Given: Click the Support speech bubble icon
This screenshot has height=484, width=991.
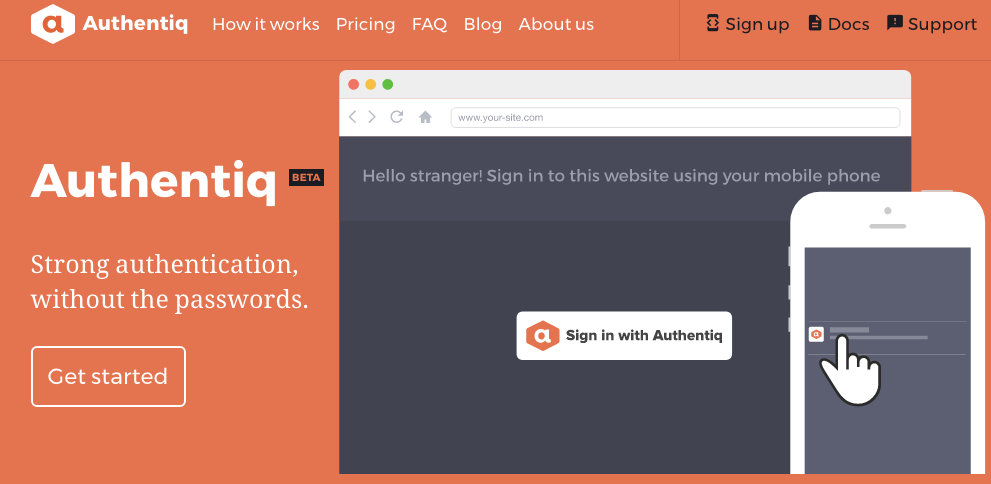Looking at the screenshot, I should (894, 23).
